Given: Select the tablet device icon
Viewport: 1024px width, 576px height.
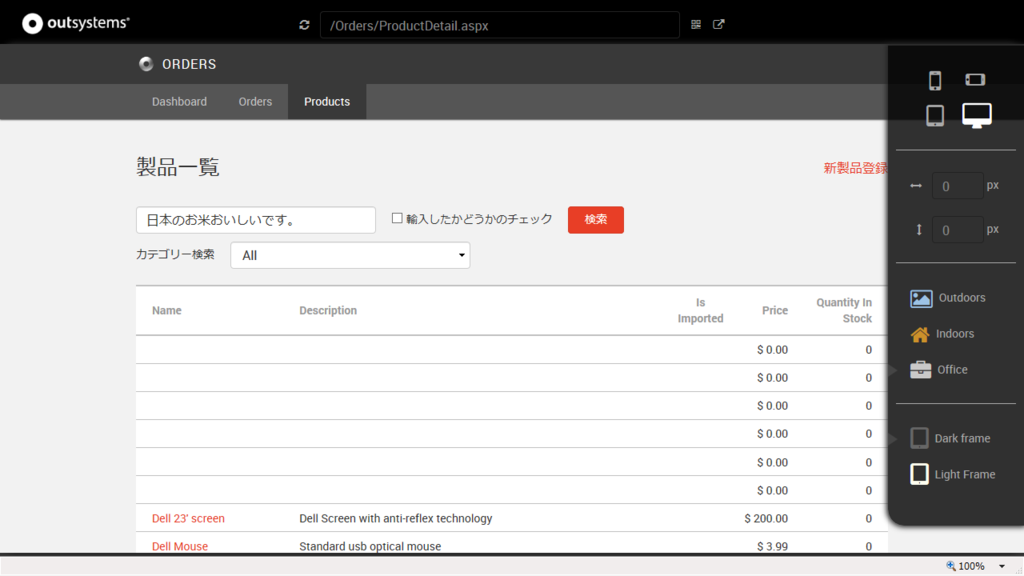Looking at the screenshot, I should click(935, 116).
